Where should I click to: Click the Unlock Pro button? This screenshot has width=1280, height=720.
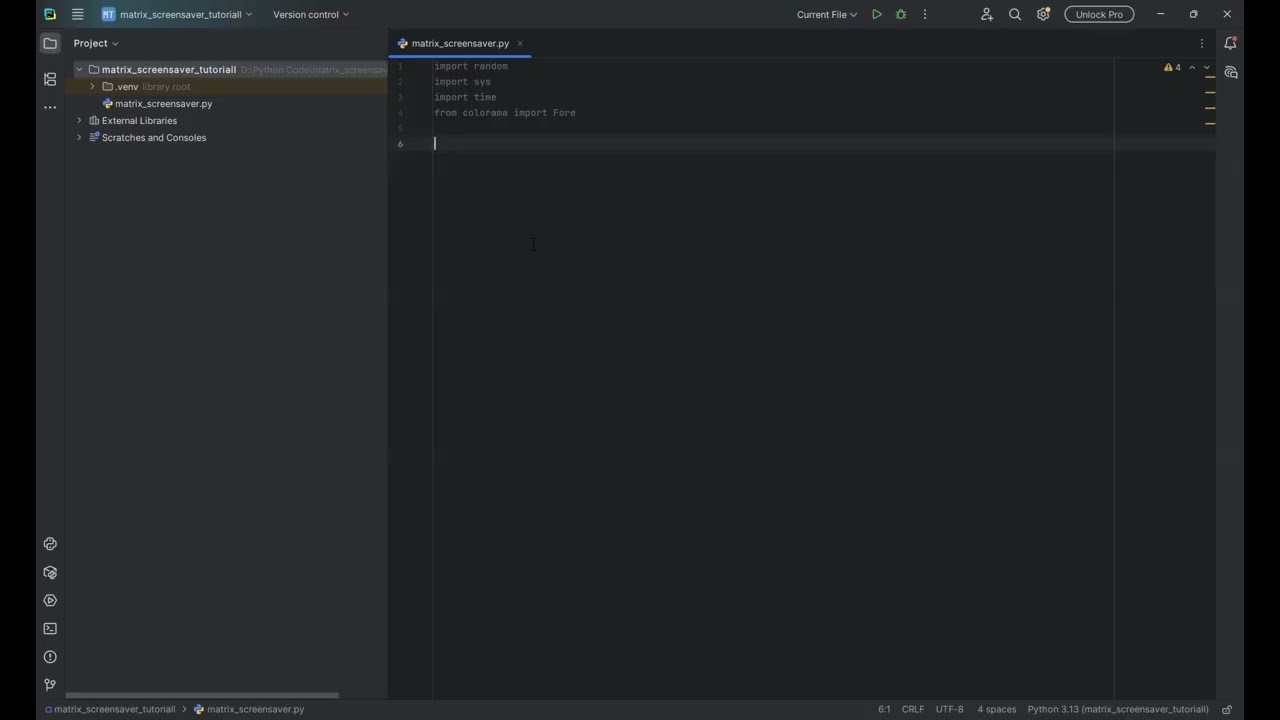point(1099,14)
